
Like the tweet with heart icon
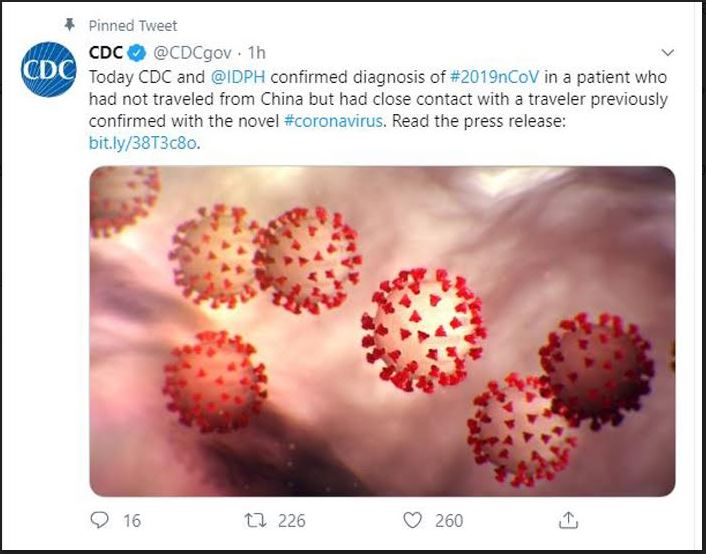(x=412, y=520)
